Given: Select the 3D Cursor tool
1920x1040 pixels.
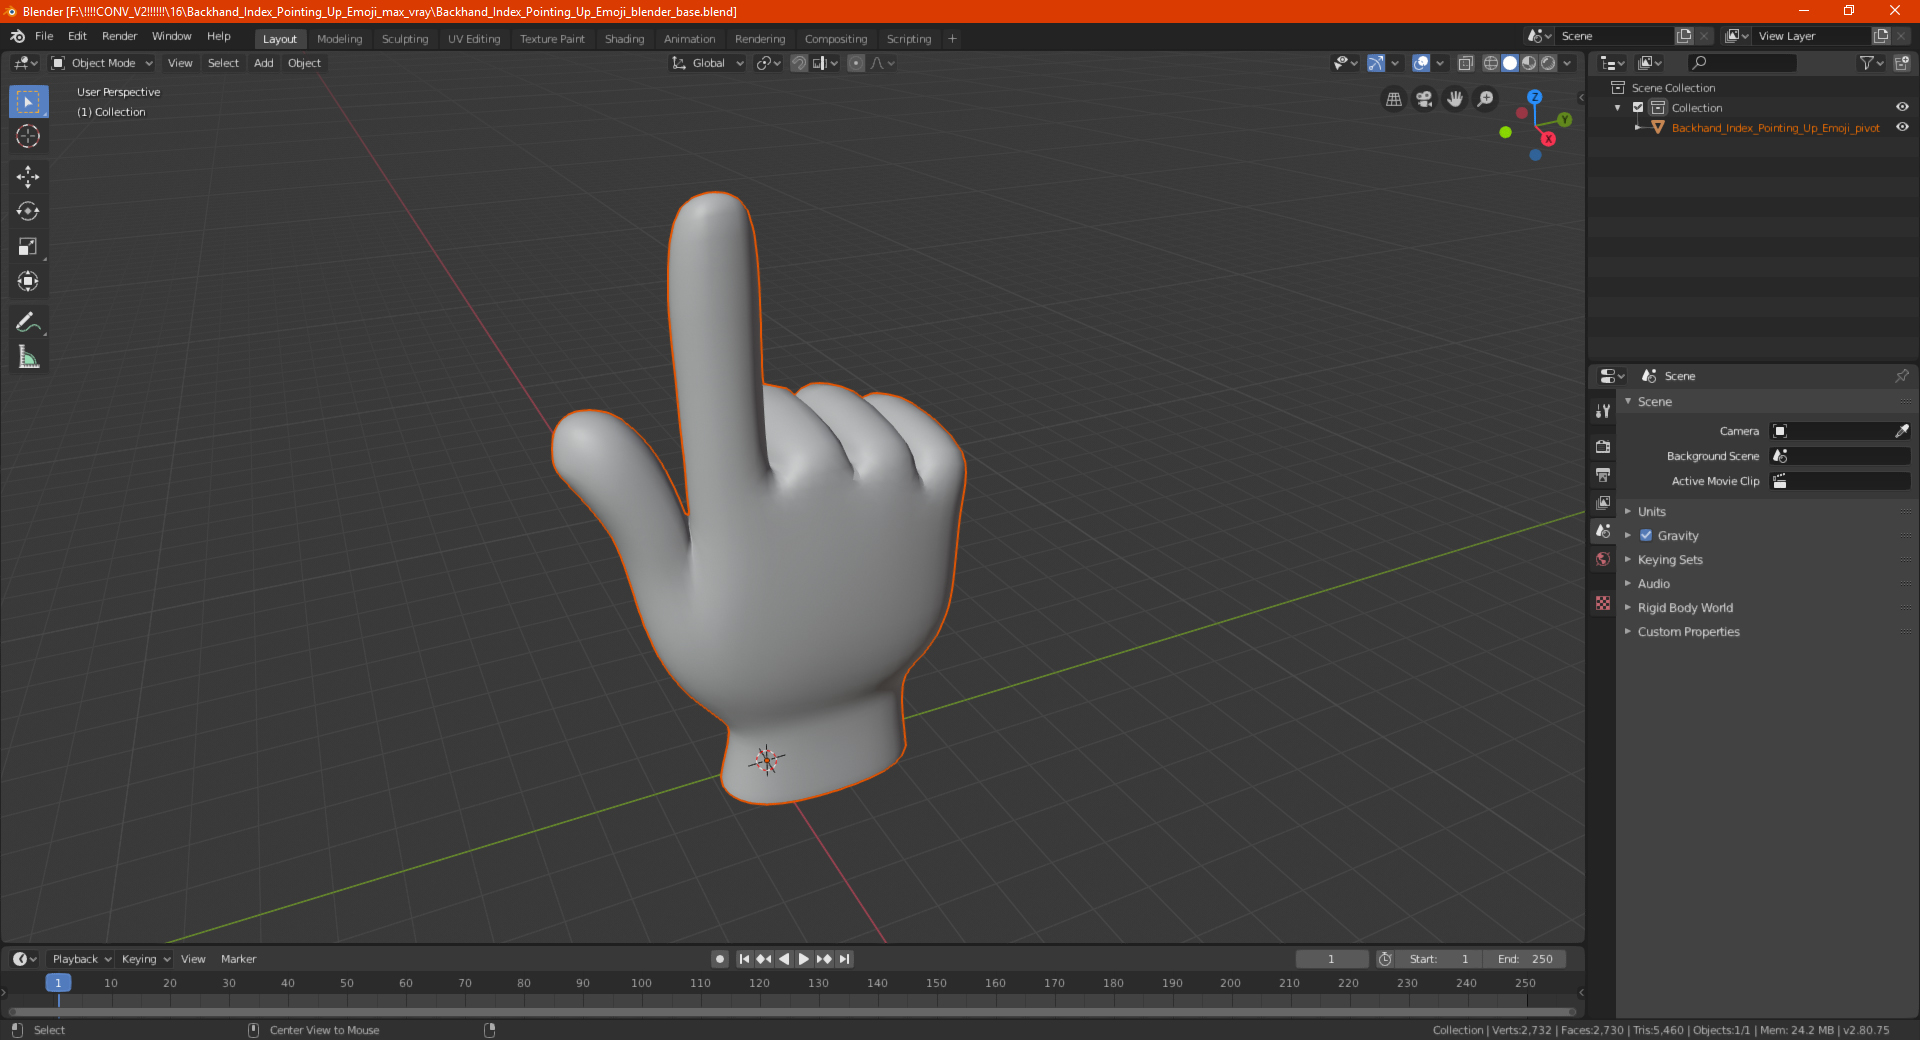Looking at the screenshot, I should [x=28, y=136].
